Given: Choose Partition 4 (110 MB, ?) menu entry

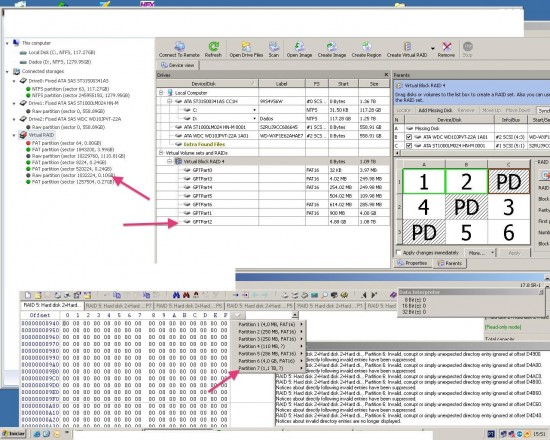Looking at the screenshot, I should point(269,346).
